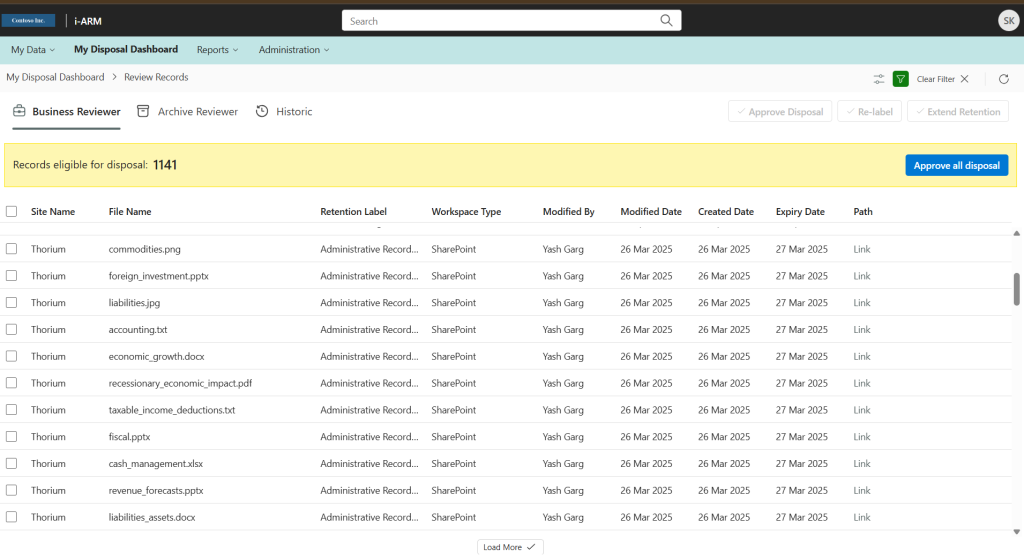
Task: Open the filter settings sliders icon
Action: (x=879, y=79)
